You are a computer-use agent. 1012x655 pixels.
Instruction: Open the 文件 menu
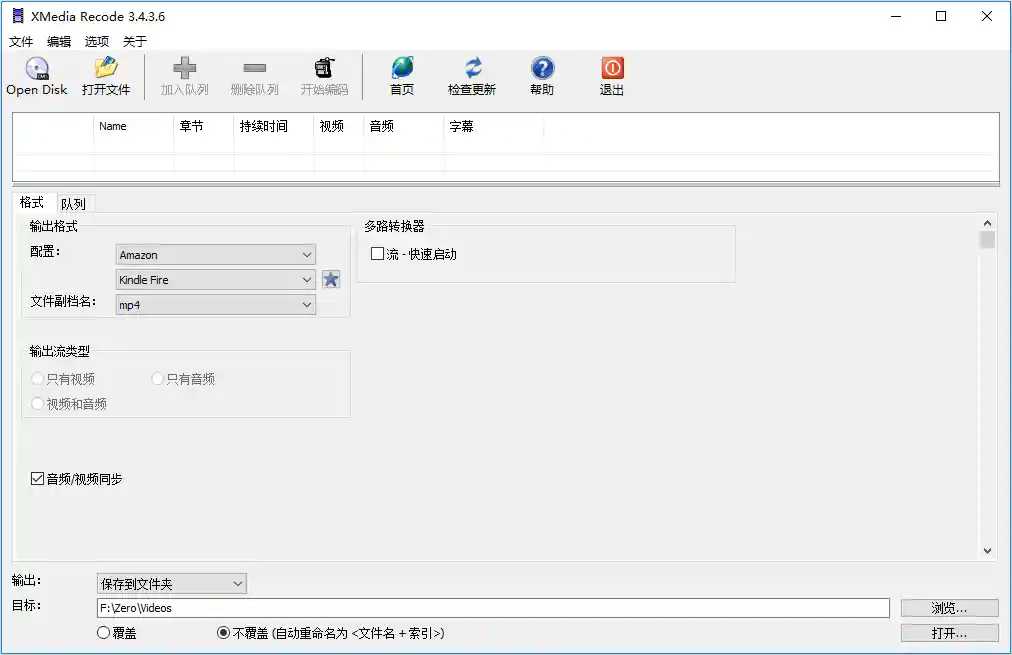21,42
